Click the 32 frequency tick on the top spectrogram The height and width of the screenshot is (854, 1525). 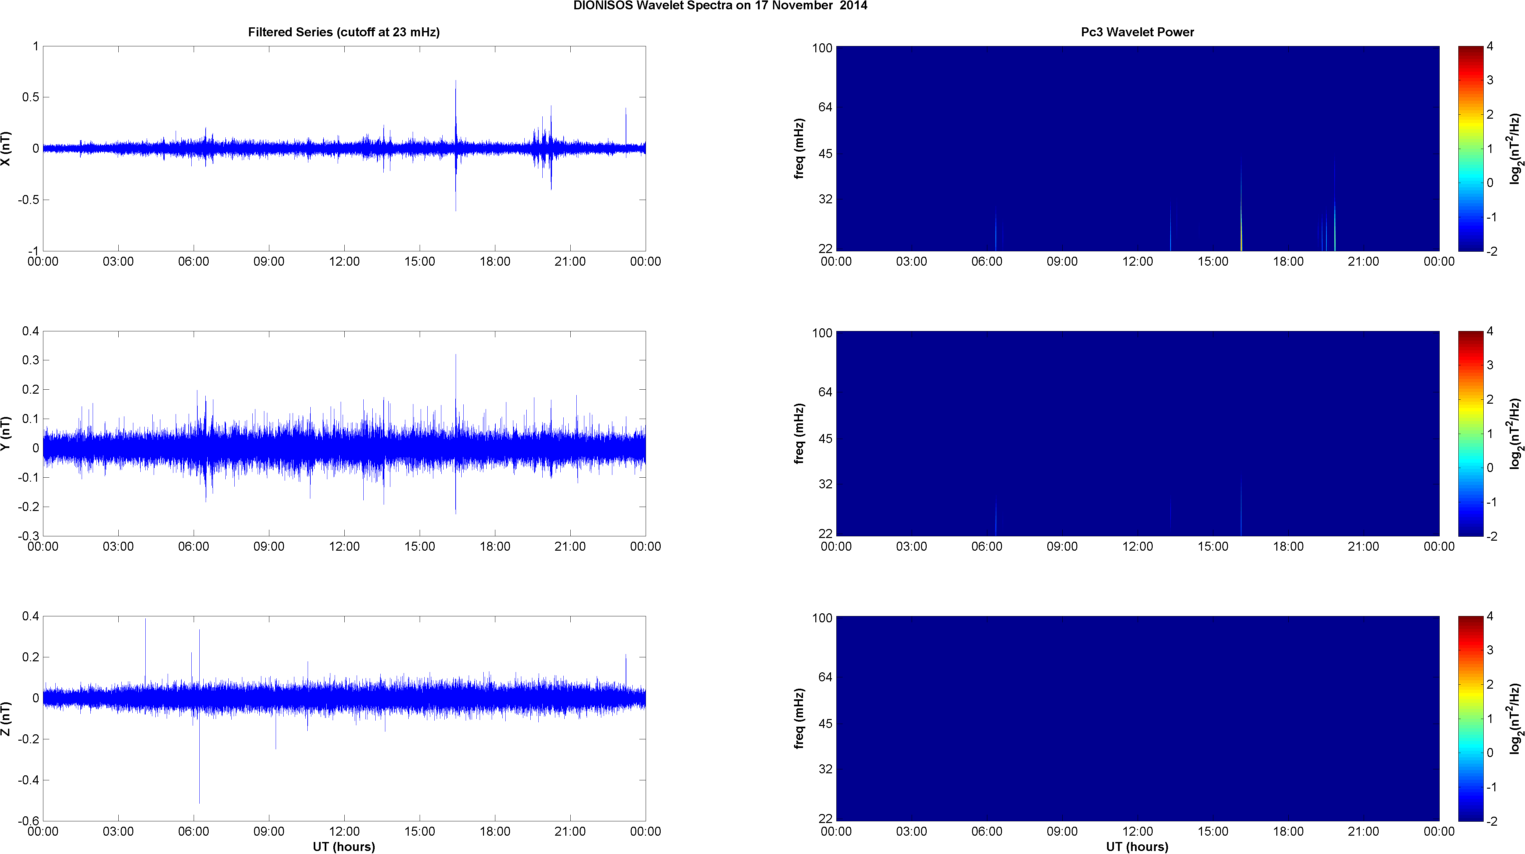coord(825,199)
